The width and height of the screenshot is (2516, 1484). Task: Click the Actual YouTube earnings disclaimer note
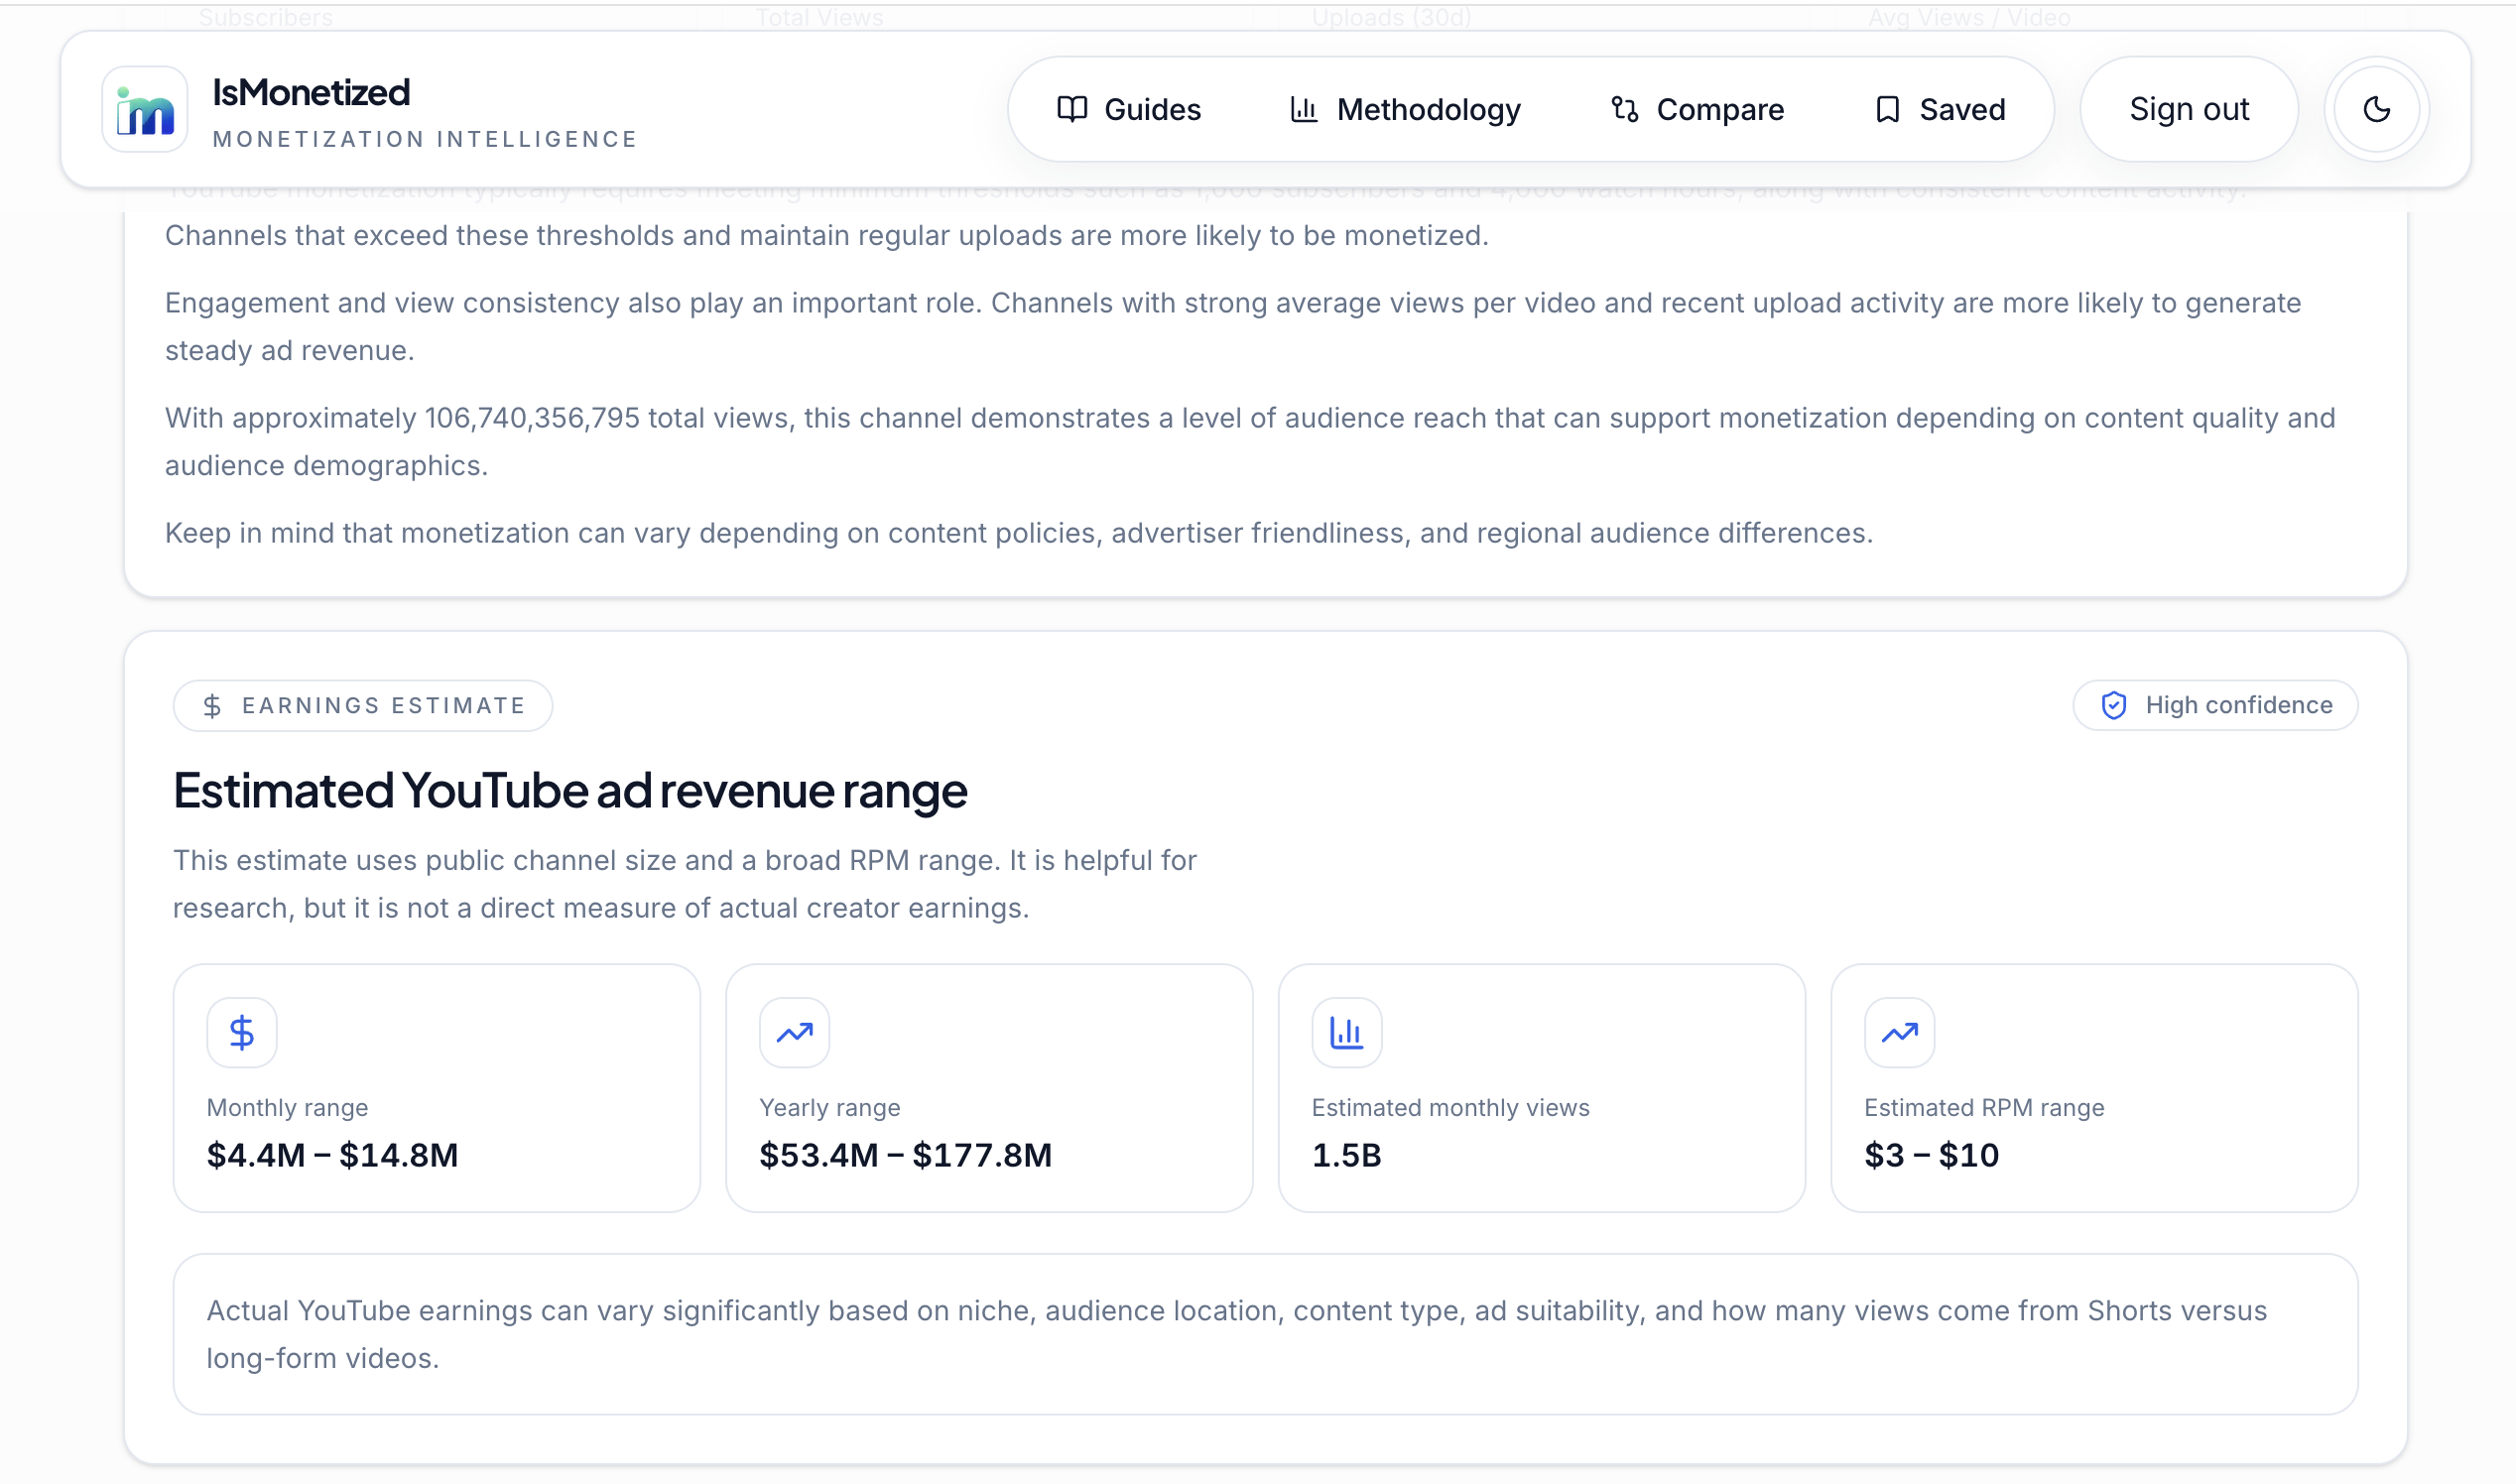[x=1266, y=1334]
